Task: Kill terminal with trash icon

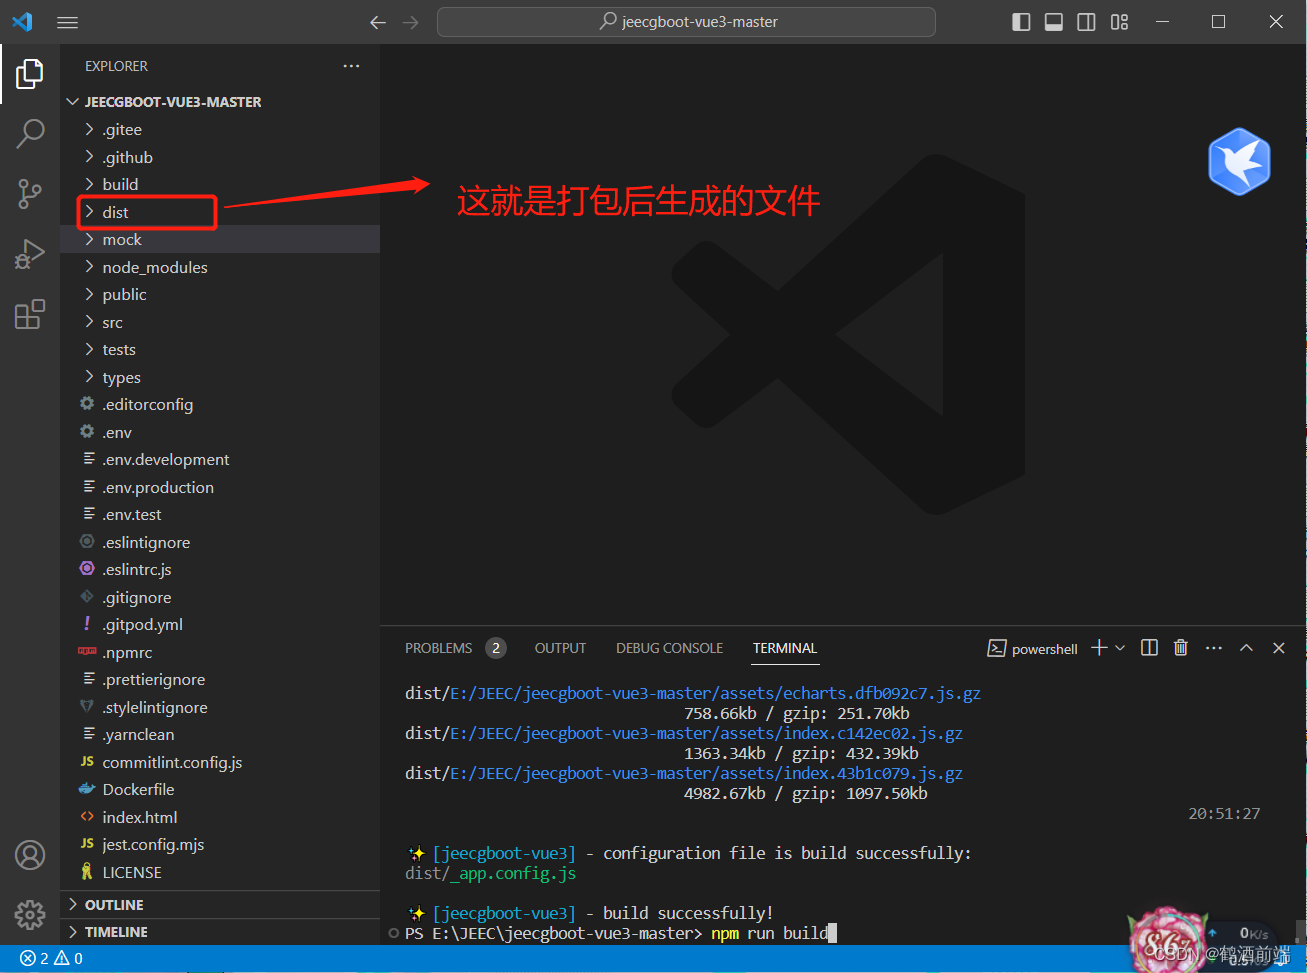Action: point(1181,648)
